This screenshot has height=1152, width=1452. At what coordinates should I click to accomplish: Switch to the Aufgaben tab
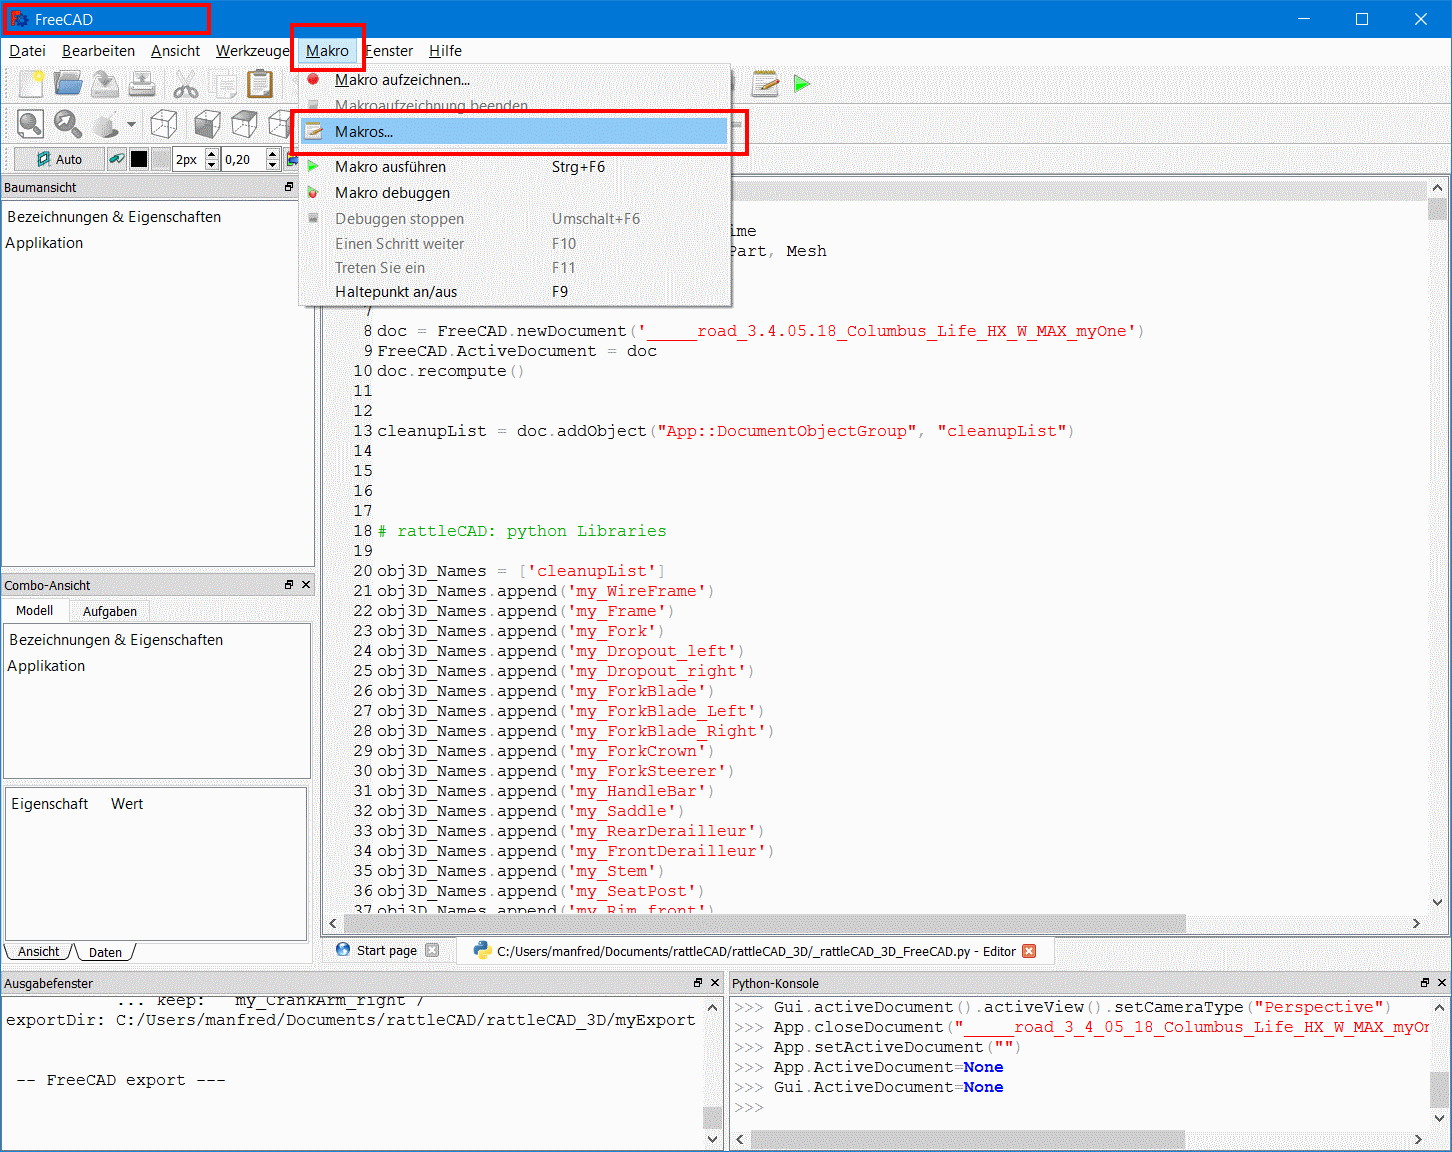click(x=110, y=611)
